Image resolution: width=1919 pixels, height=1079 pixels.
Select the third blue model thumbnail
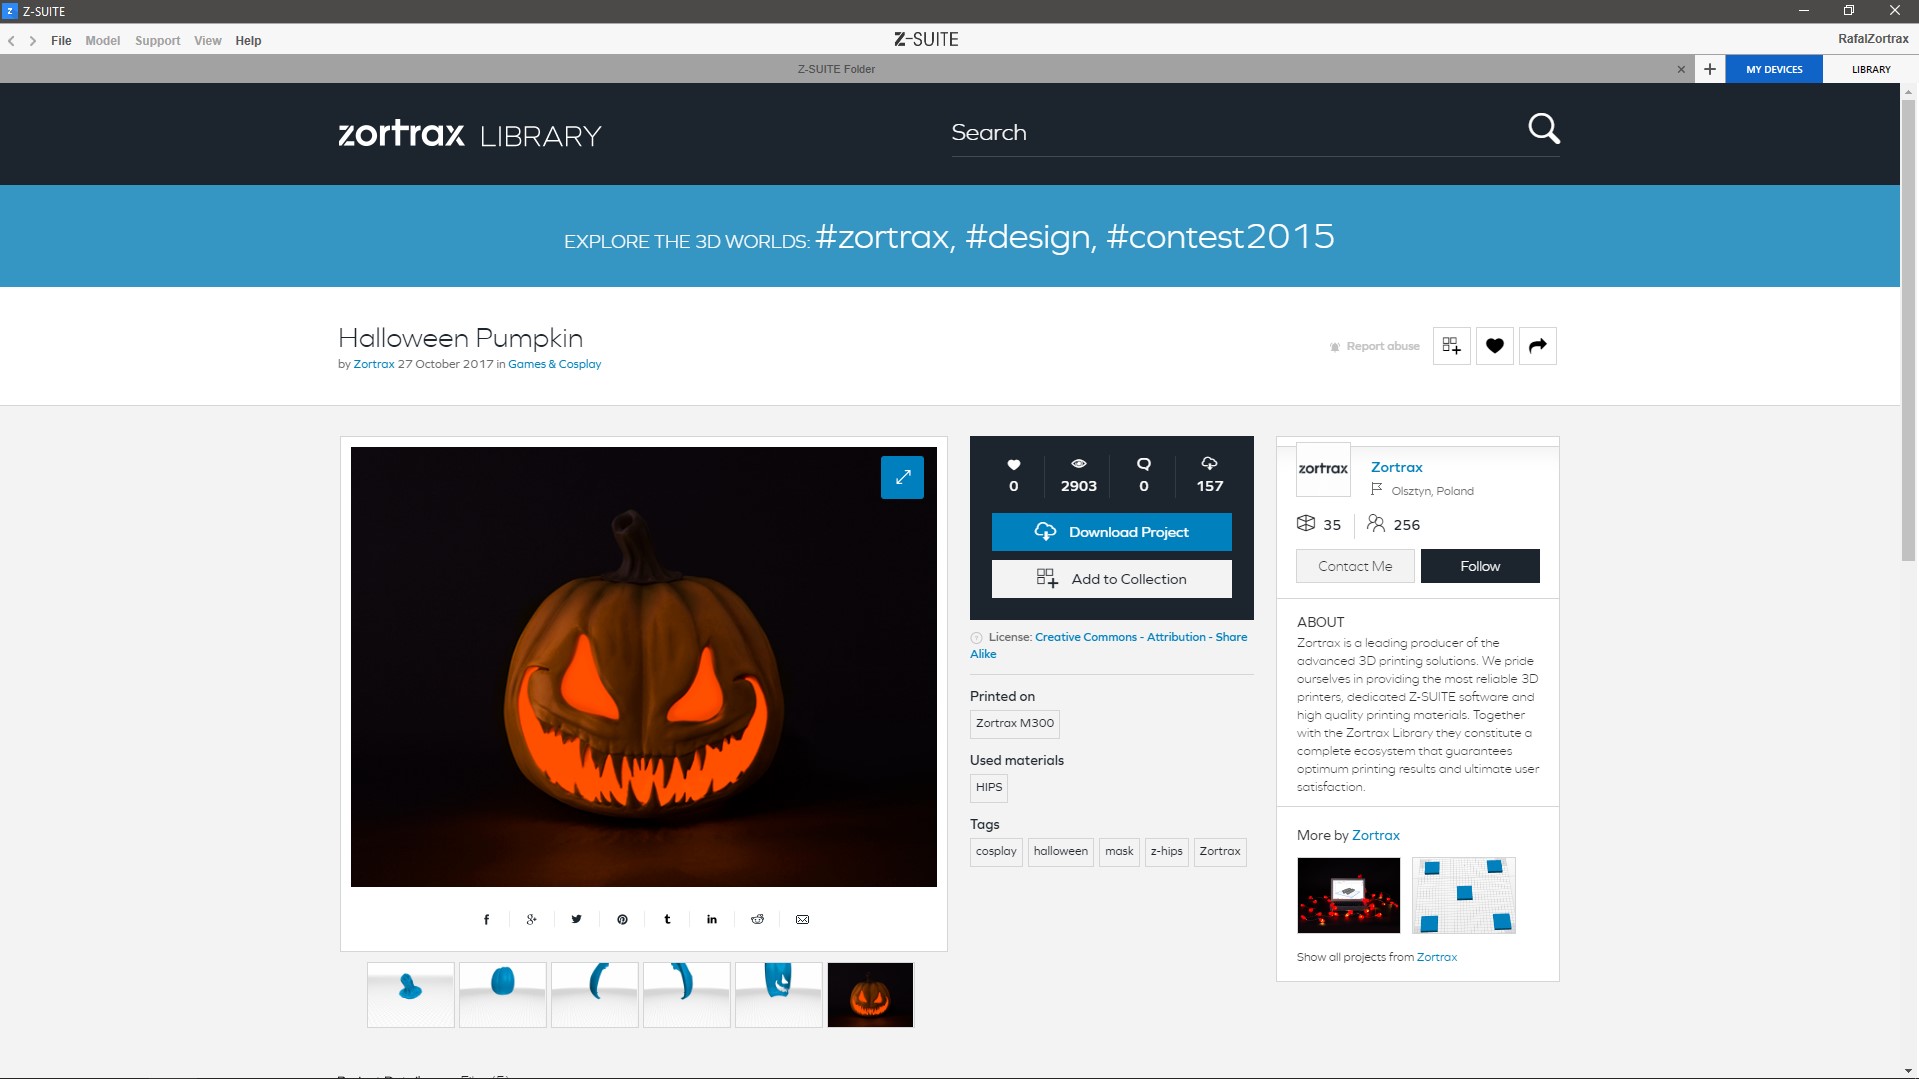pos(595,995)
